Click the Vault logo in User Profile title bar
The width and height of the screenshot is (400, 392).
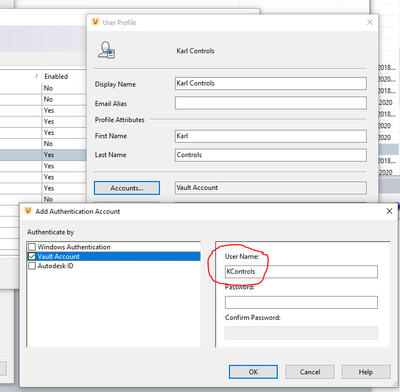point(96,22)
